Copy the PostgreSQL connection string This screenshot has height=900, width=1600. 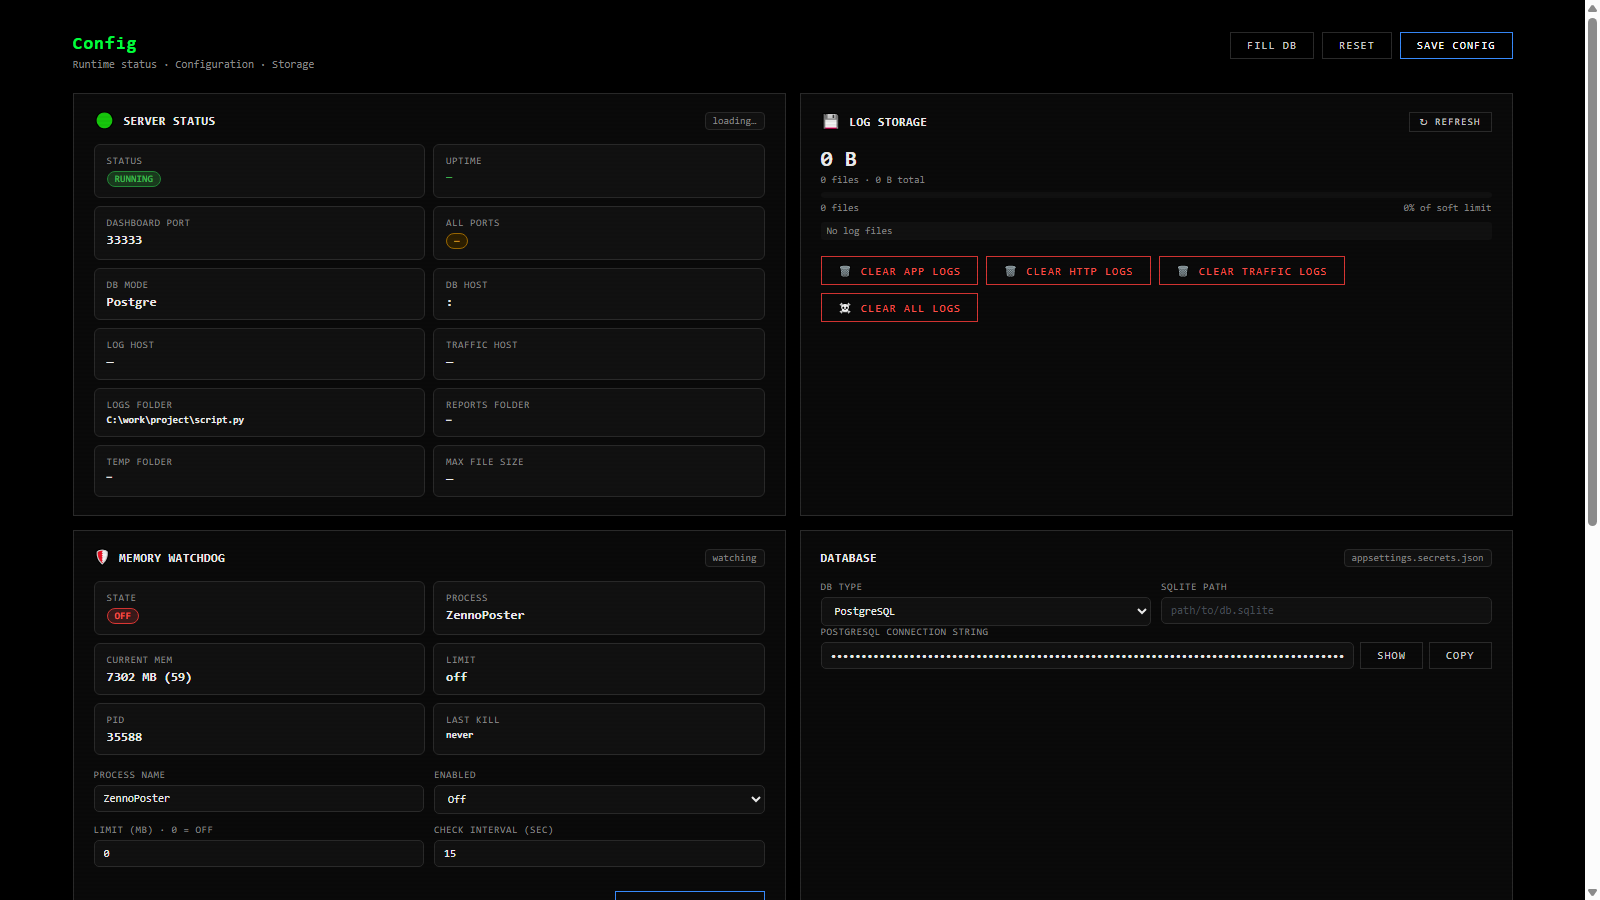[x=1460, y=656]
